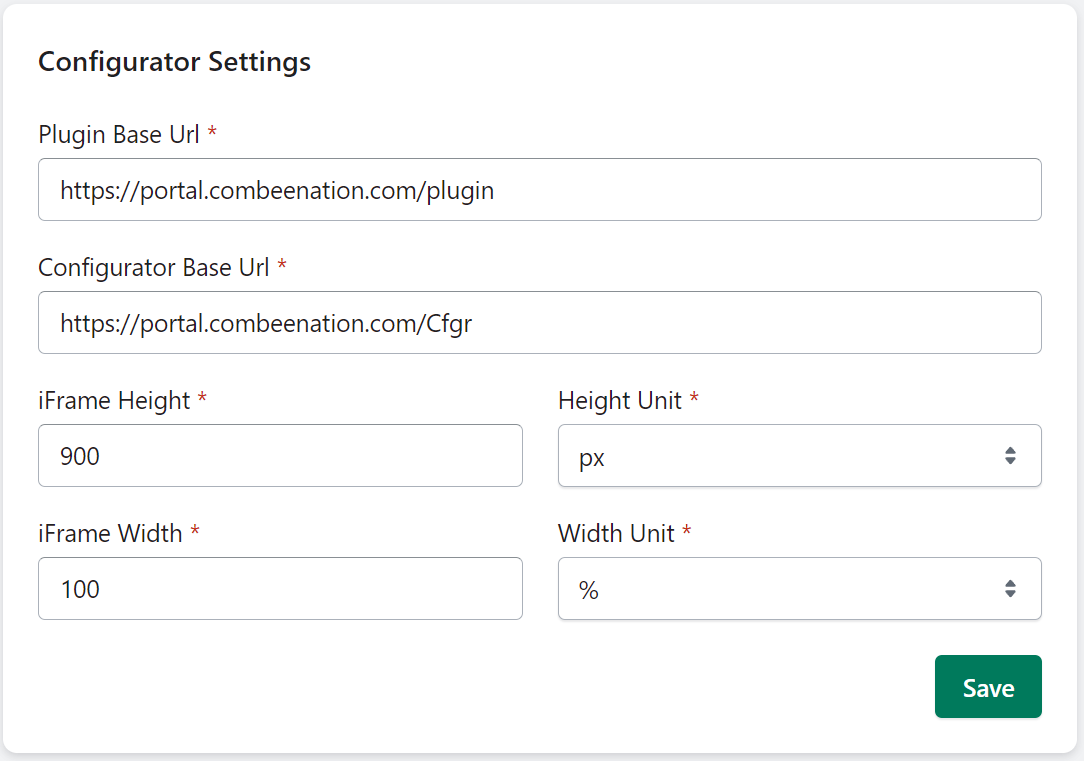Click the Width Unit label text
This screenshot has width=1084, height=761.
pos(616,533)
